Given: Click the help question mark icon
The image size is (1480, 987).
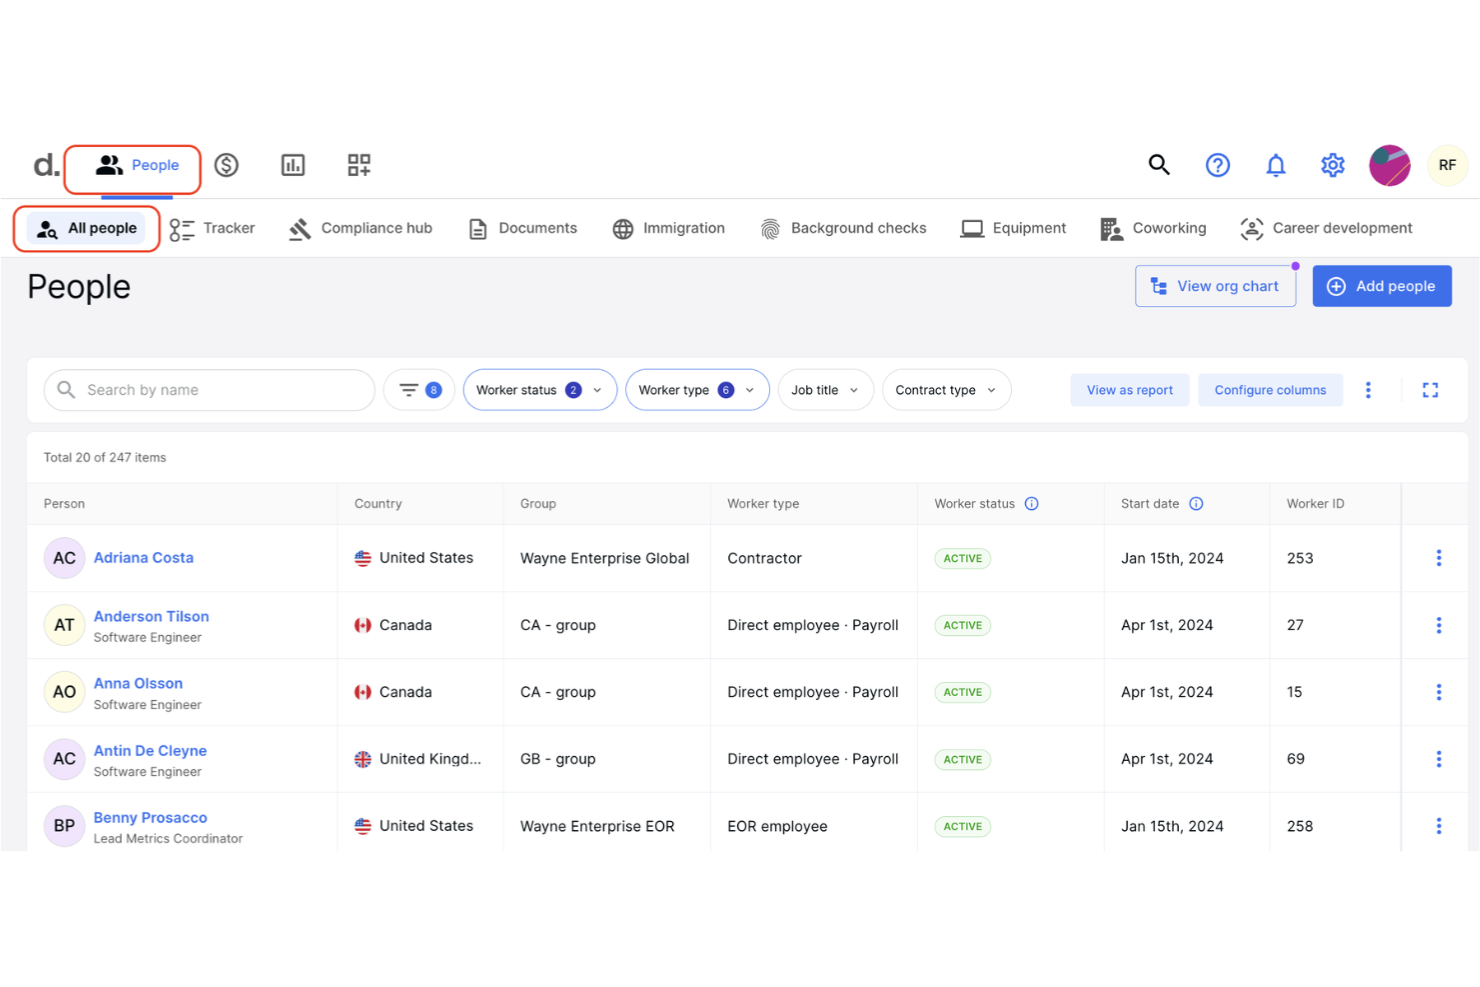Looking at the screenshot, I should pyautogui.click(x=1217, y=165).
